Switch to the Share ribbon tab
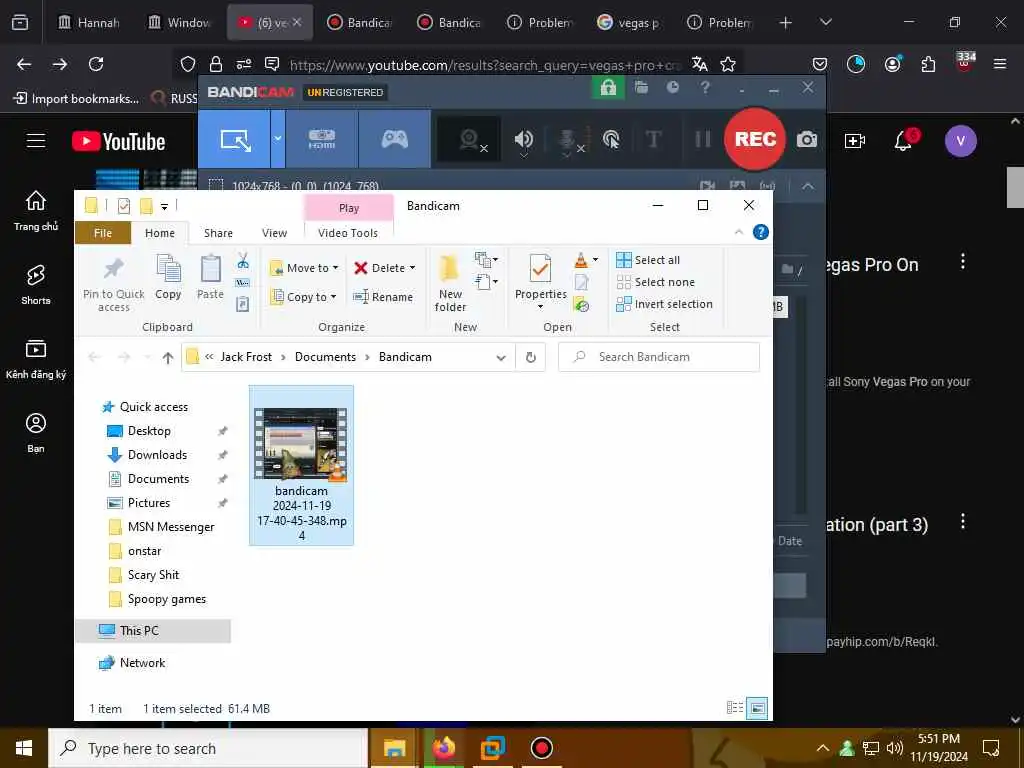 (218, 233)
